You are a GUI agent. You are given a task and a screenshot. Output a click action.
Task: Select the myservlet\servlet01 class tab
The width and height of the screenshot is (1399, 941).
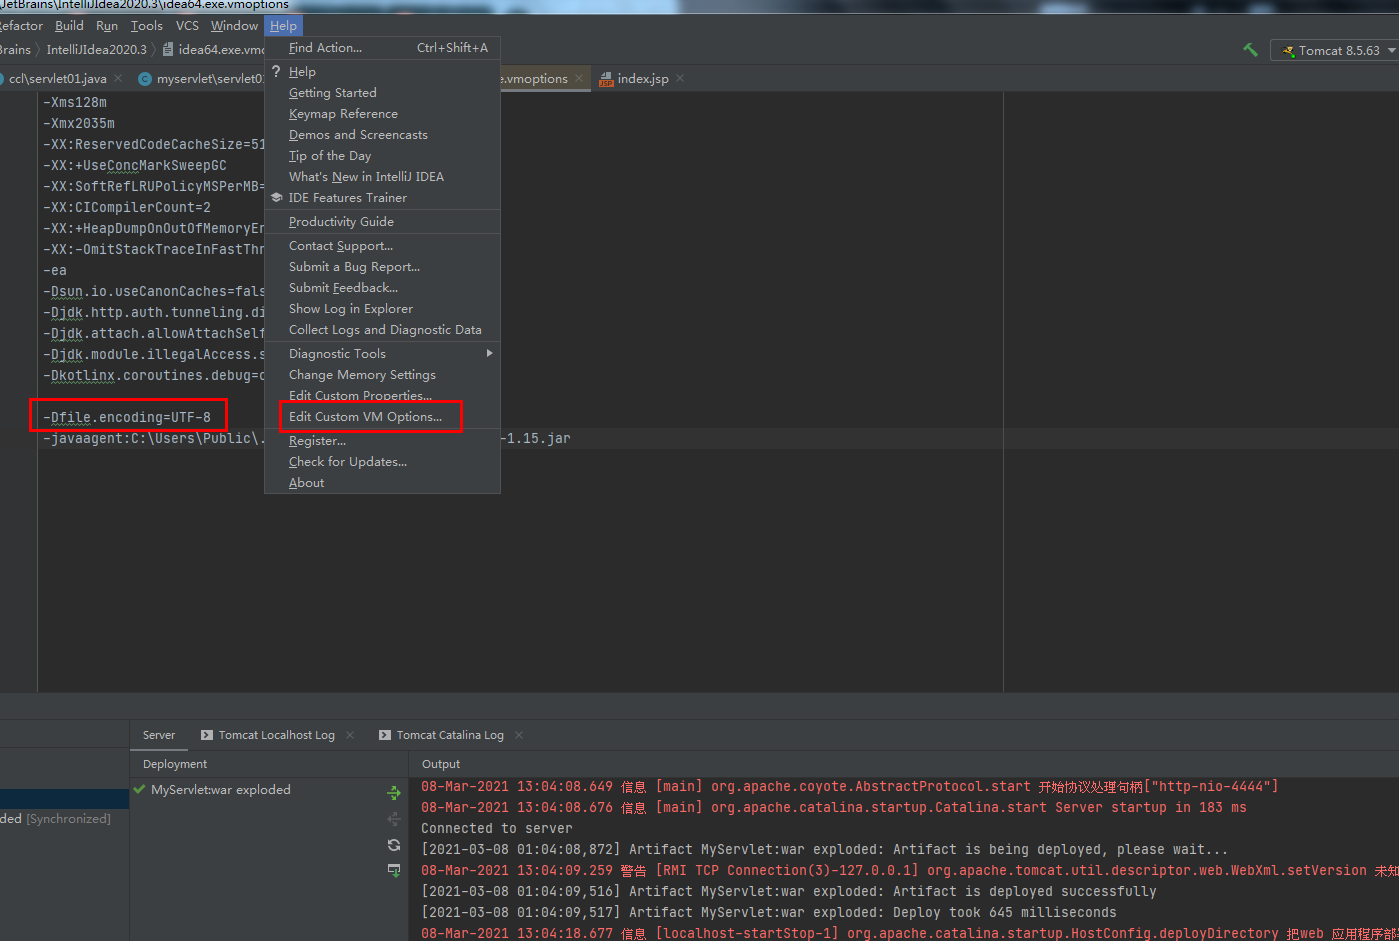click(x=200, y=78)
